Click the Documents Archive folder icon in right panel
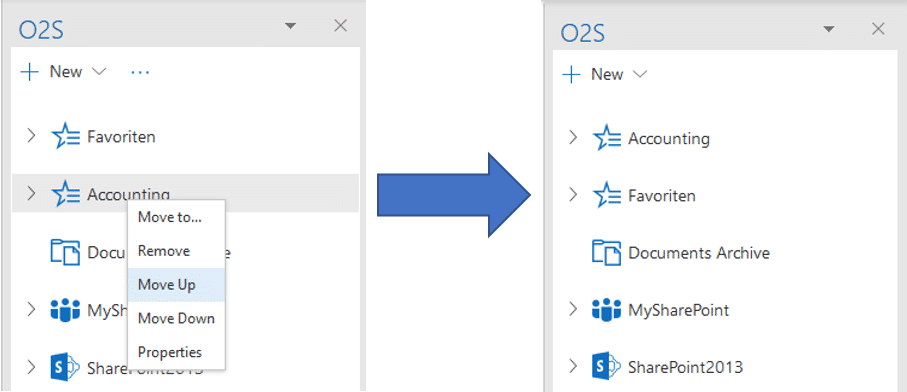The image size is (907, 392). (607, 253)
